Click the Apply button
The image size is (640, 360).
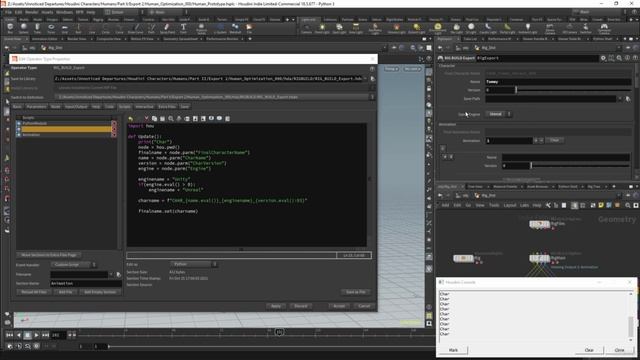pos(276,306)
